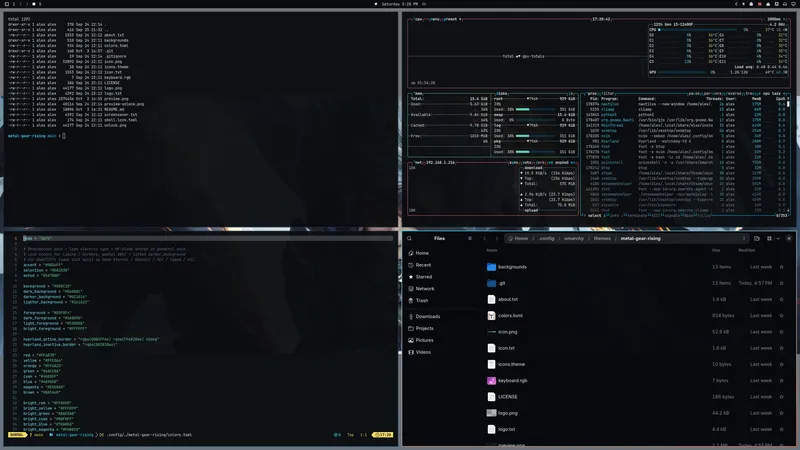Image resolution: width=800 pixels, height=450 pixels.
Task: Star the colors.toml file
Action: pos(781,316)
